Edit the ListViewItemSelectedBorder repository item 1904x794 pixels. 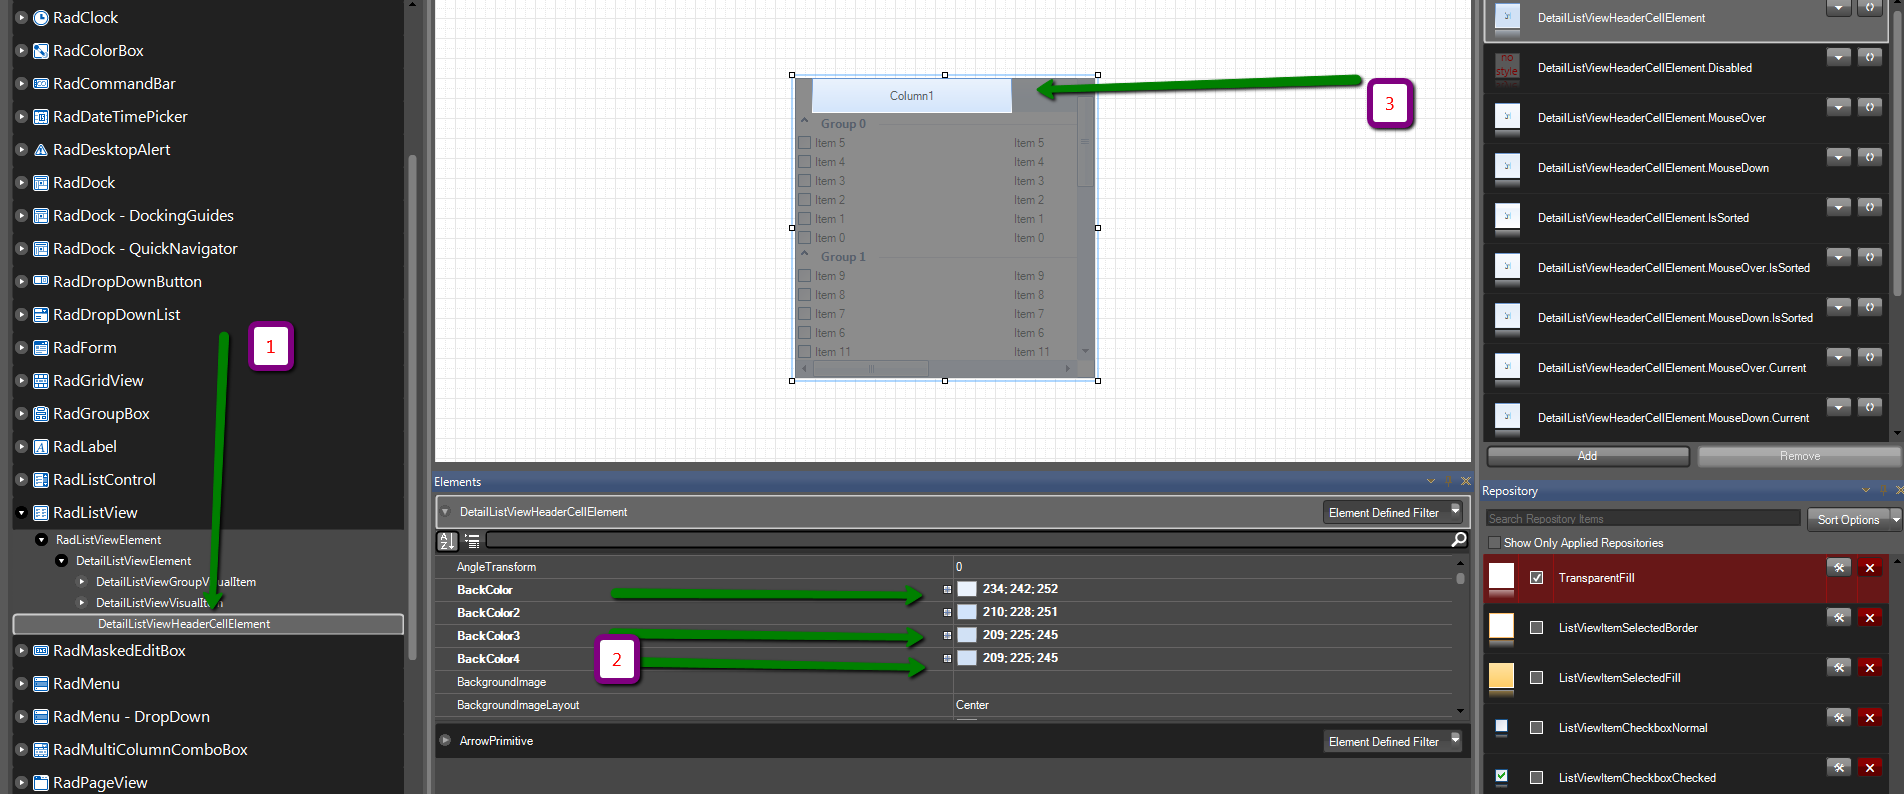1839,618
